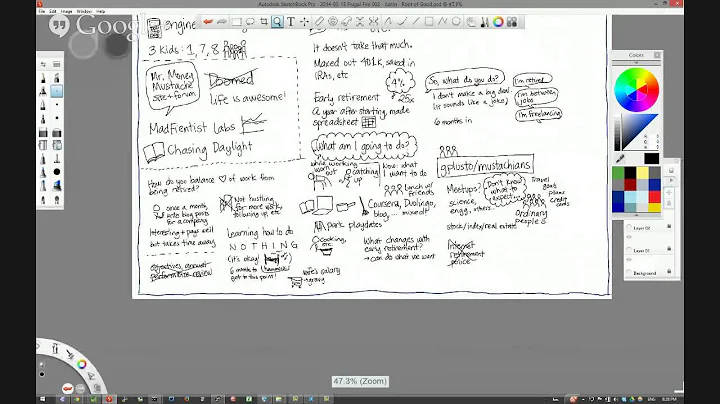Expand the swatches bottom grip in Colors
Image resolution: width=720 pixels, height=404 pixels.
[636, 215]
